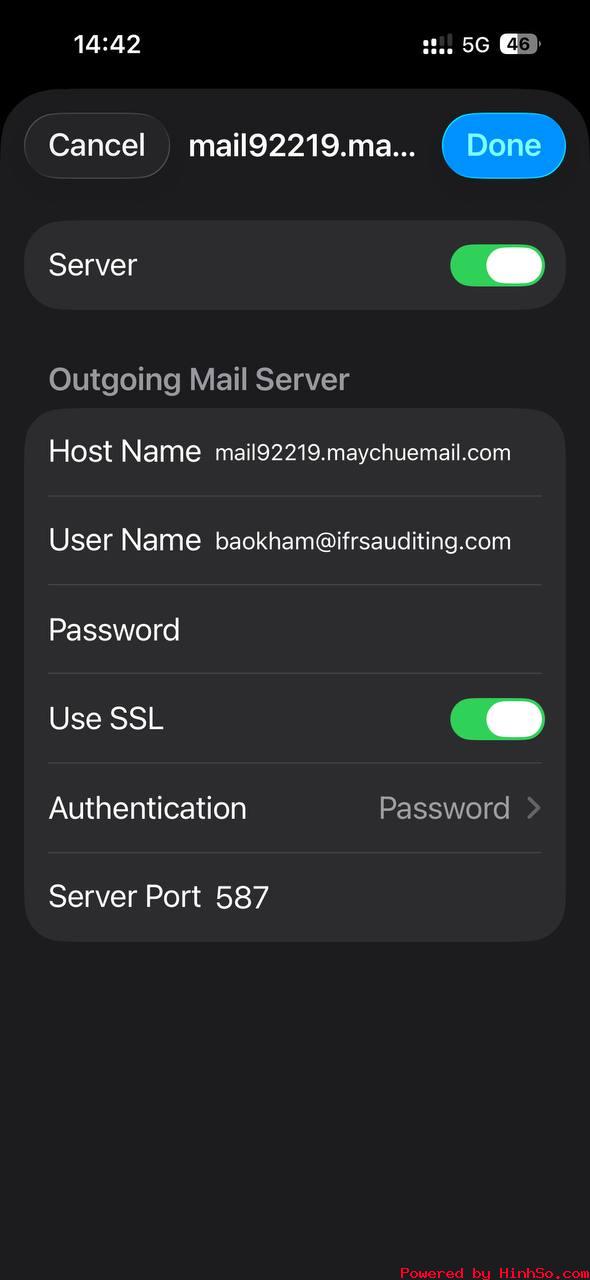Select the Authentication Password value
590x1280 pixels.
444,808
